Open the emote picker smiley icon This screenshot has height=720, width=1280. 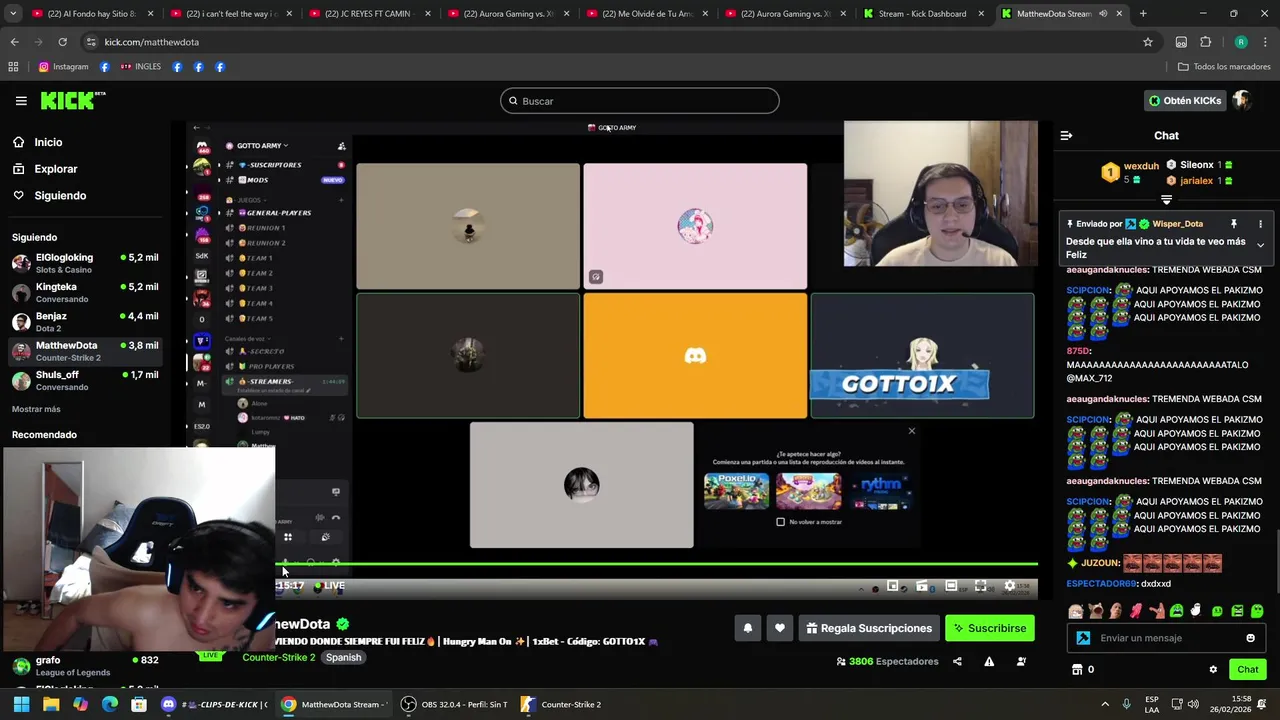pos(1250,638)
